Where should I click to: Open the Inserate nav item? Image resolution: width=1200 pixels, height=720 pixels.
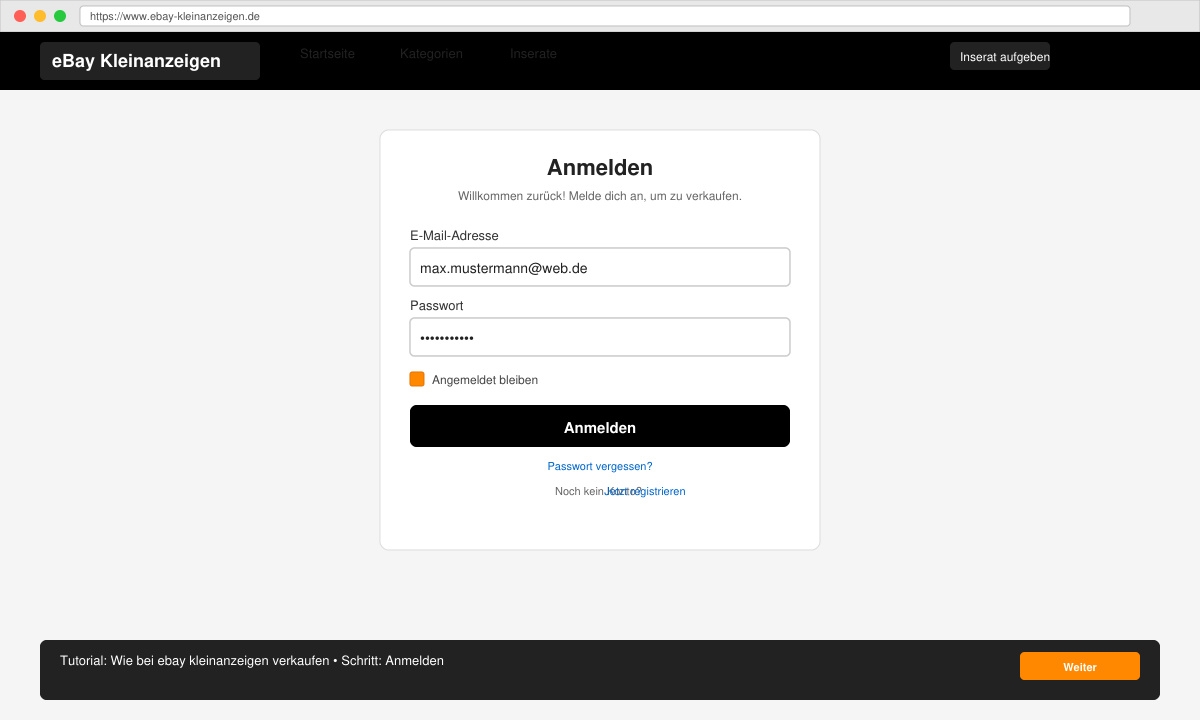[533, 54]
